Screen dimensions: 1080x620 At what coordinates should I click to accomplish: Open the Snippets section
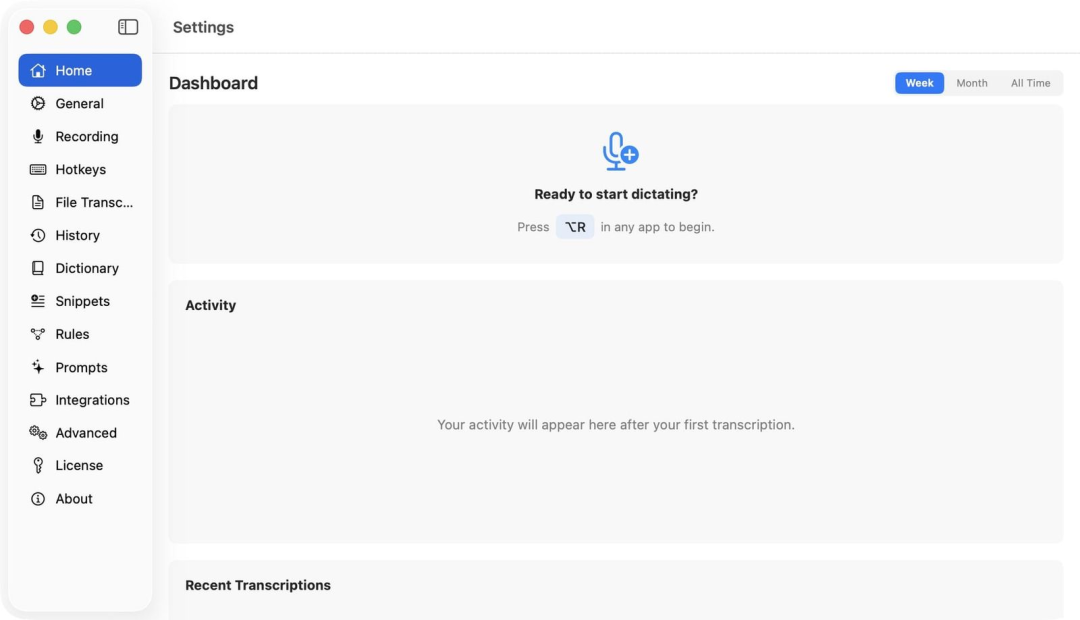click(x=82, y=301)
